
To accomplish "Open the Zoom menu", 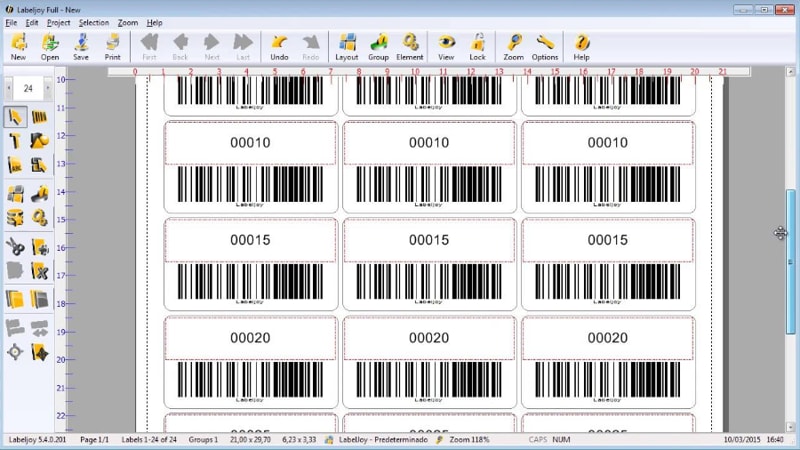I will (x=128, y=22).
